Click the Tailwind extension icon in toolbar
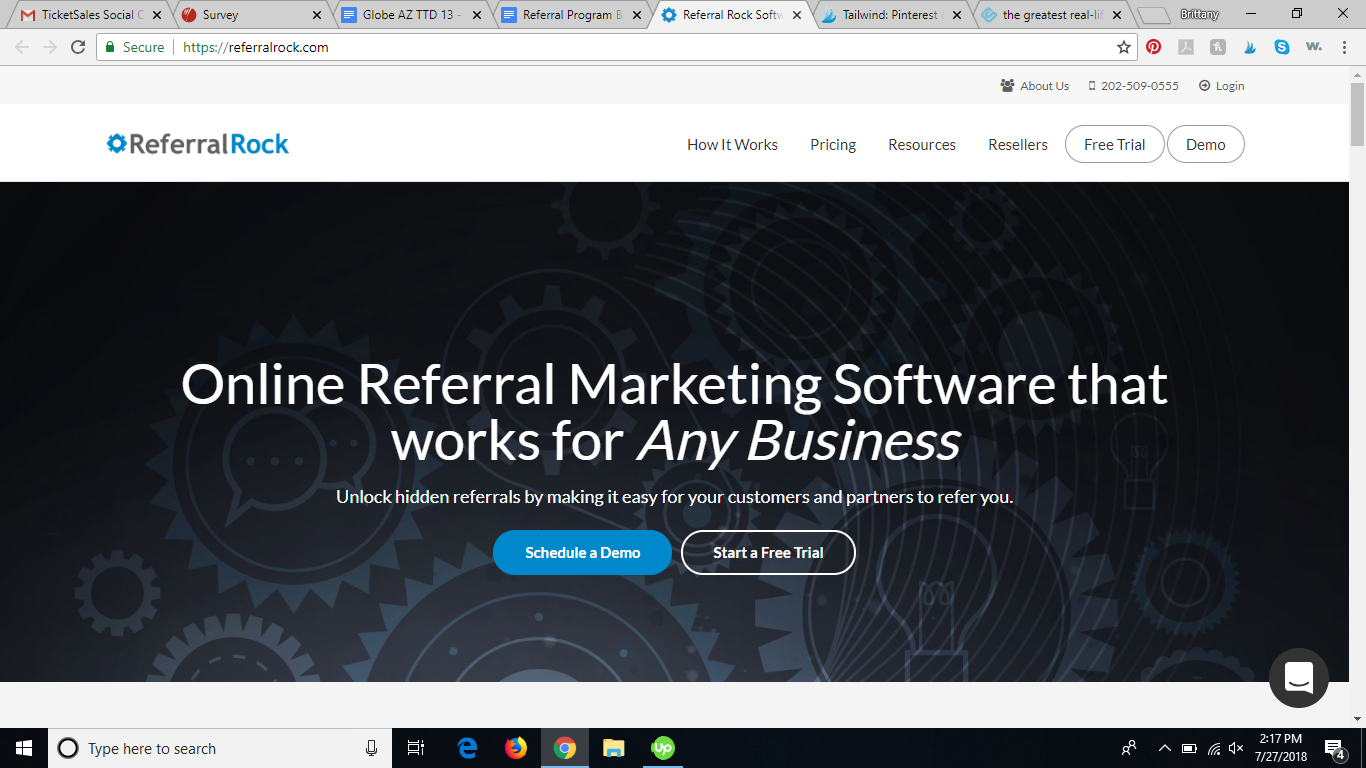The width and height of the screenshot is (1366, 768). (1250, 47)
